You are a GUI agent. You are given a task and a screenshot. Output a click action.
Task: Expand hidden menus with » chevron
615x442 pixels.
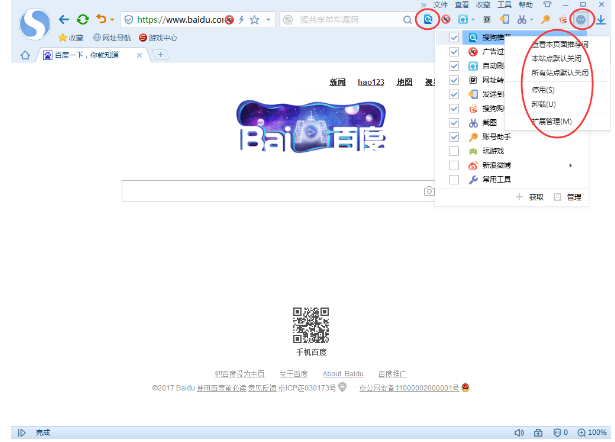click(x=424, y=5)
